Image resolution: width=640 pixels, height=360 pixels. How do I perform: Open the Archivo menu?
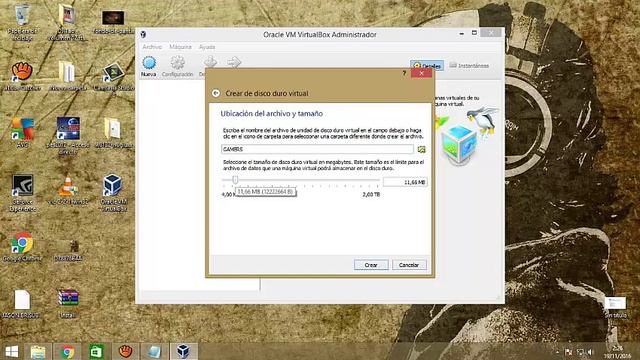152,47
